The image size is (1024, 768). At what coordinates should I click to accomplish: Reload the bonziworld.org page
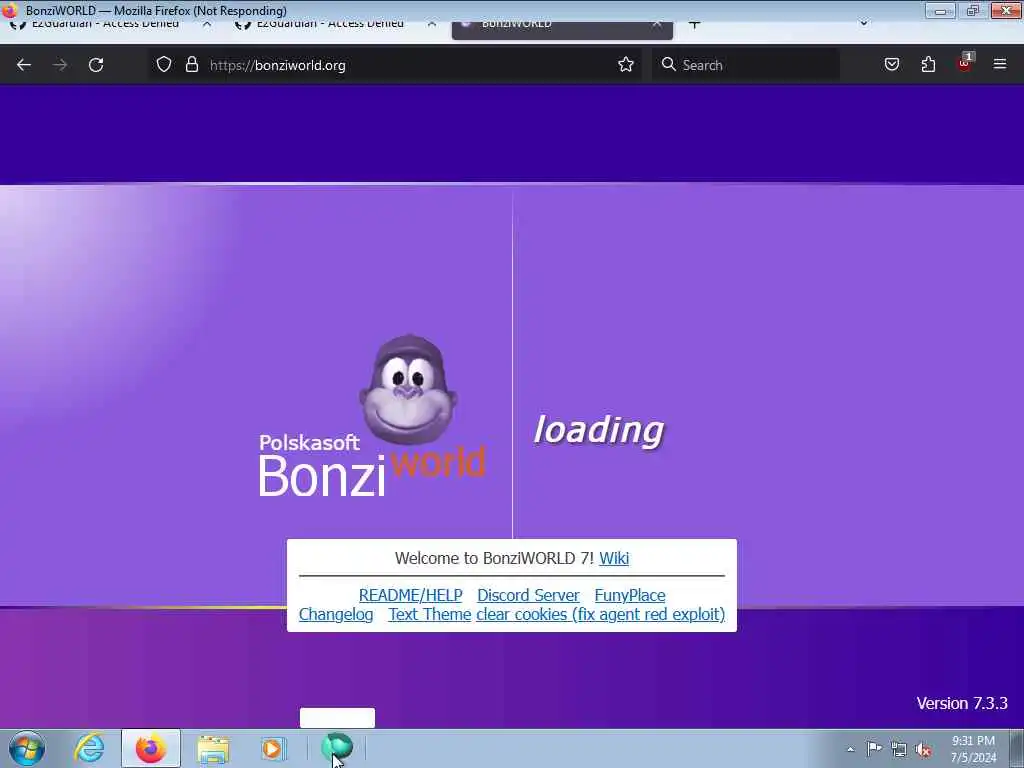tap(96, 65)
